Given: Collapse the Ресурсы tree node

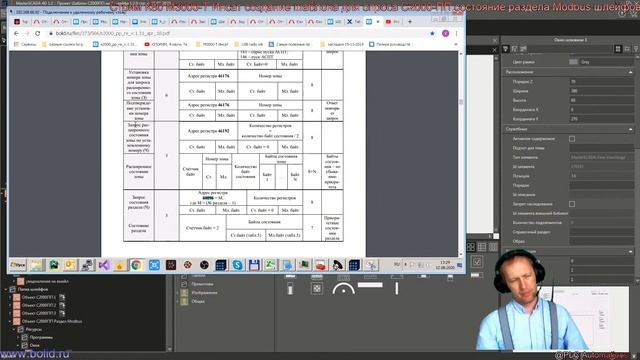Looking at the screenshot, I should [14, 329].
